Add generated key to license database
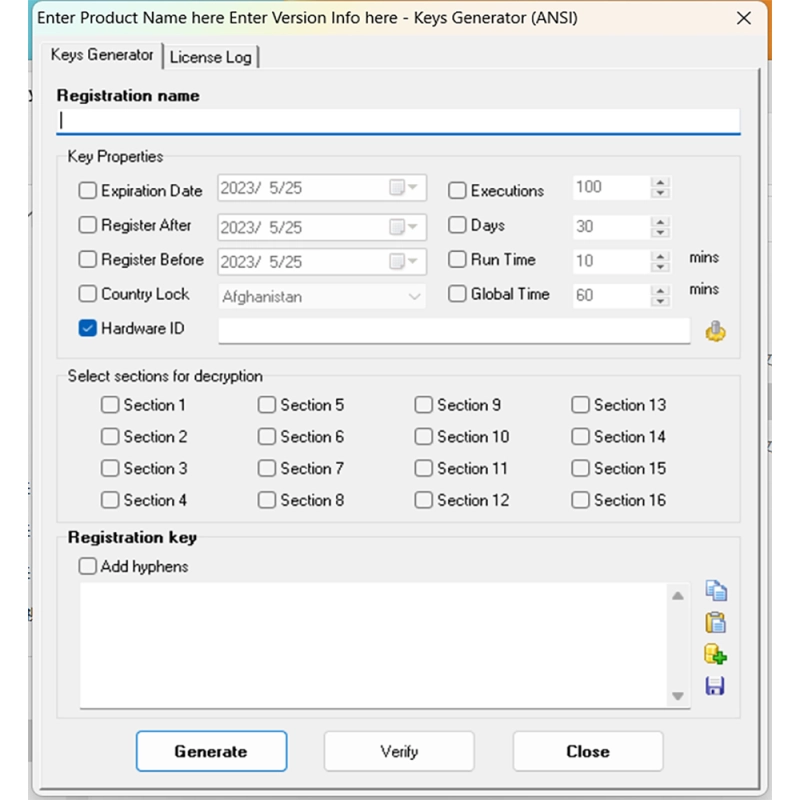This screenshot has height=800, width=800. 716,655
